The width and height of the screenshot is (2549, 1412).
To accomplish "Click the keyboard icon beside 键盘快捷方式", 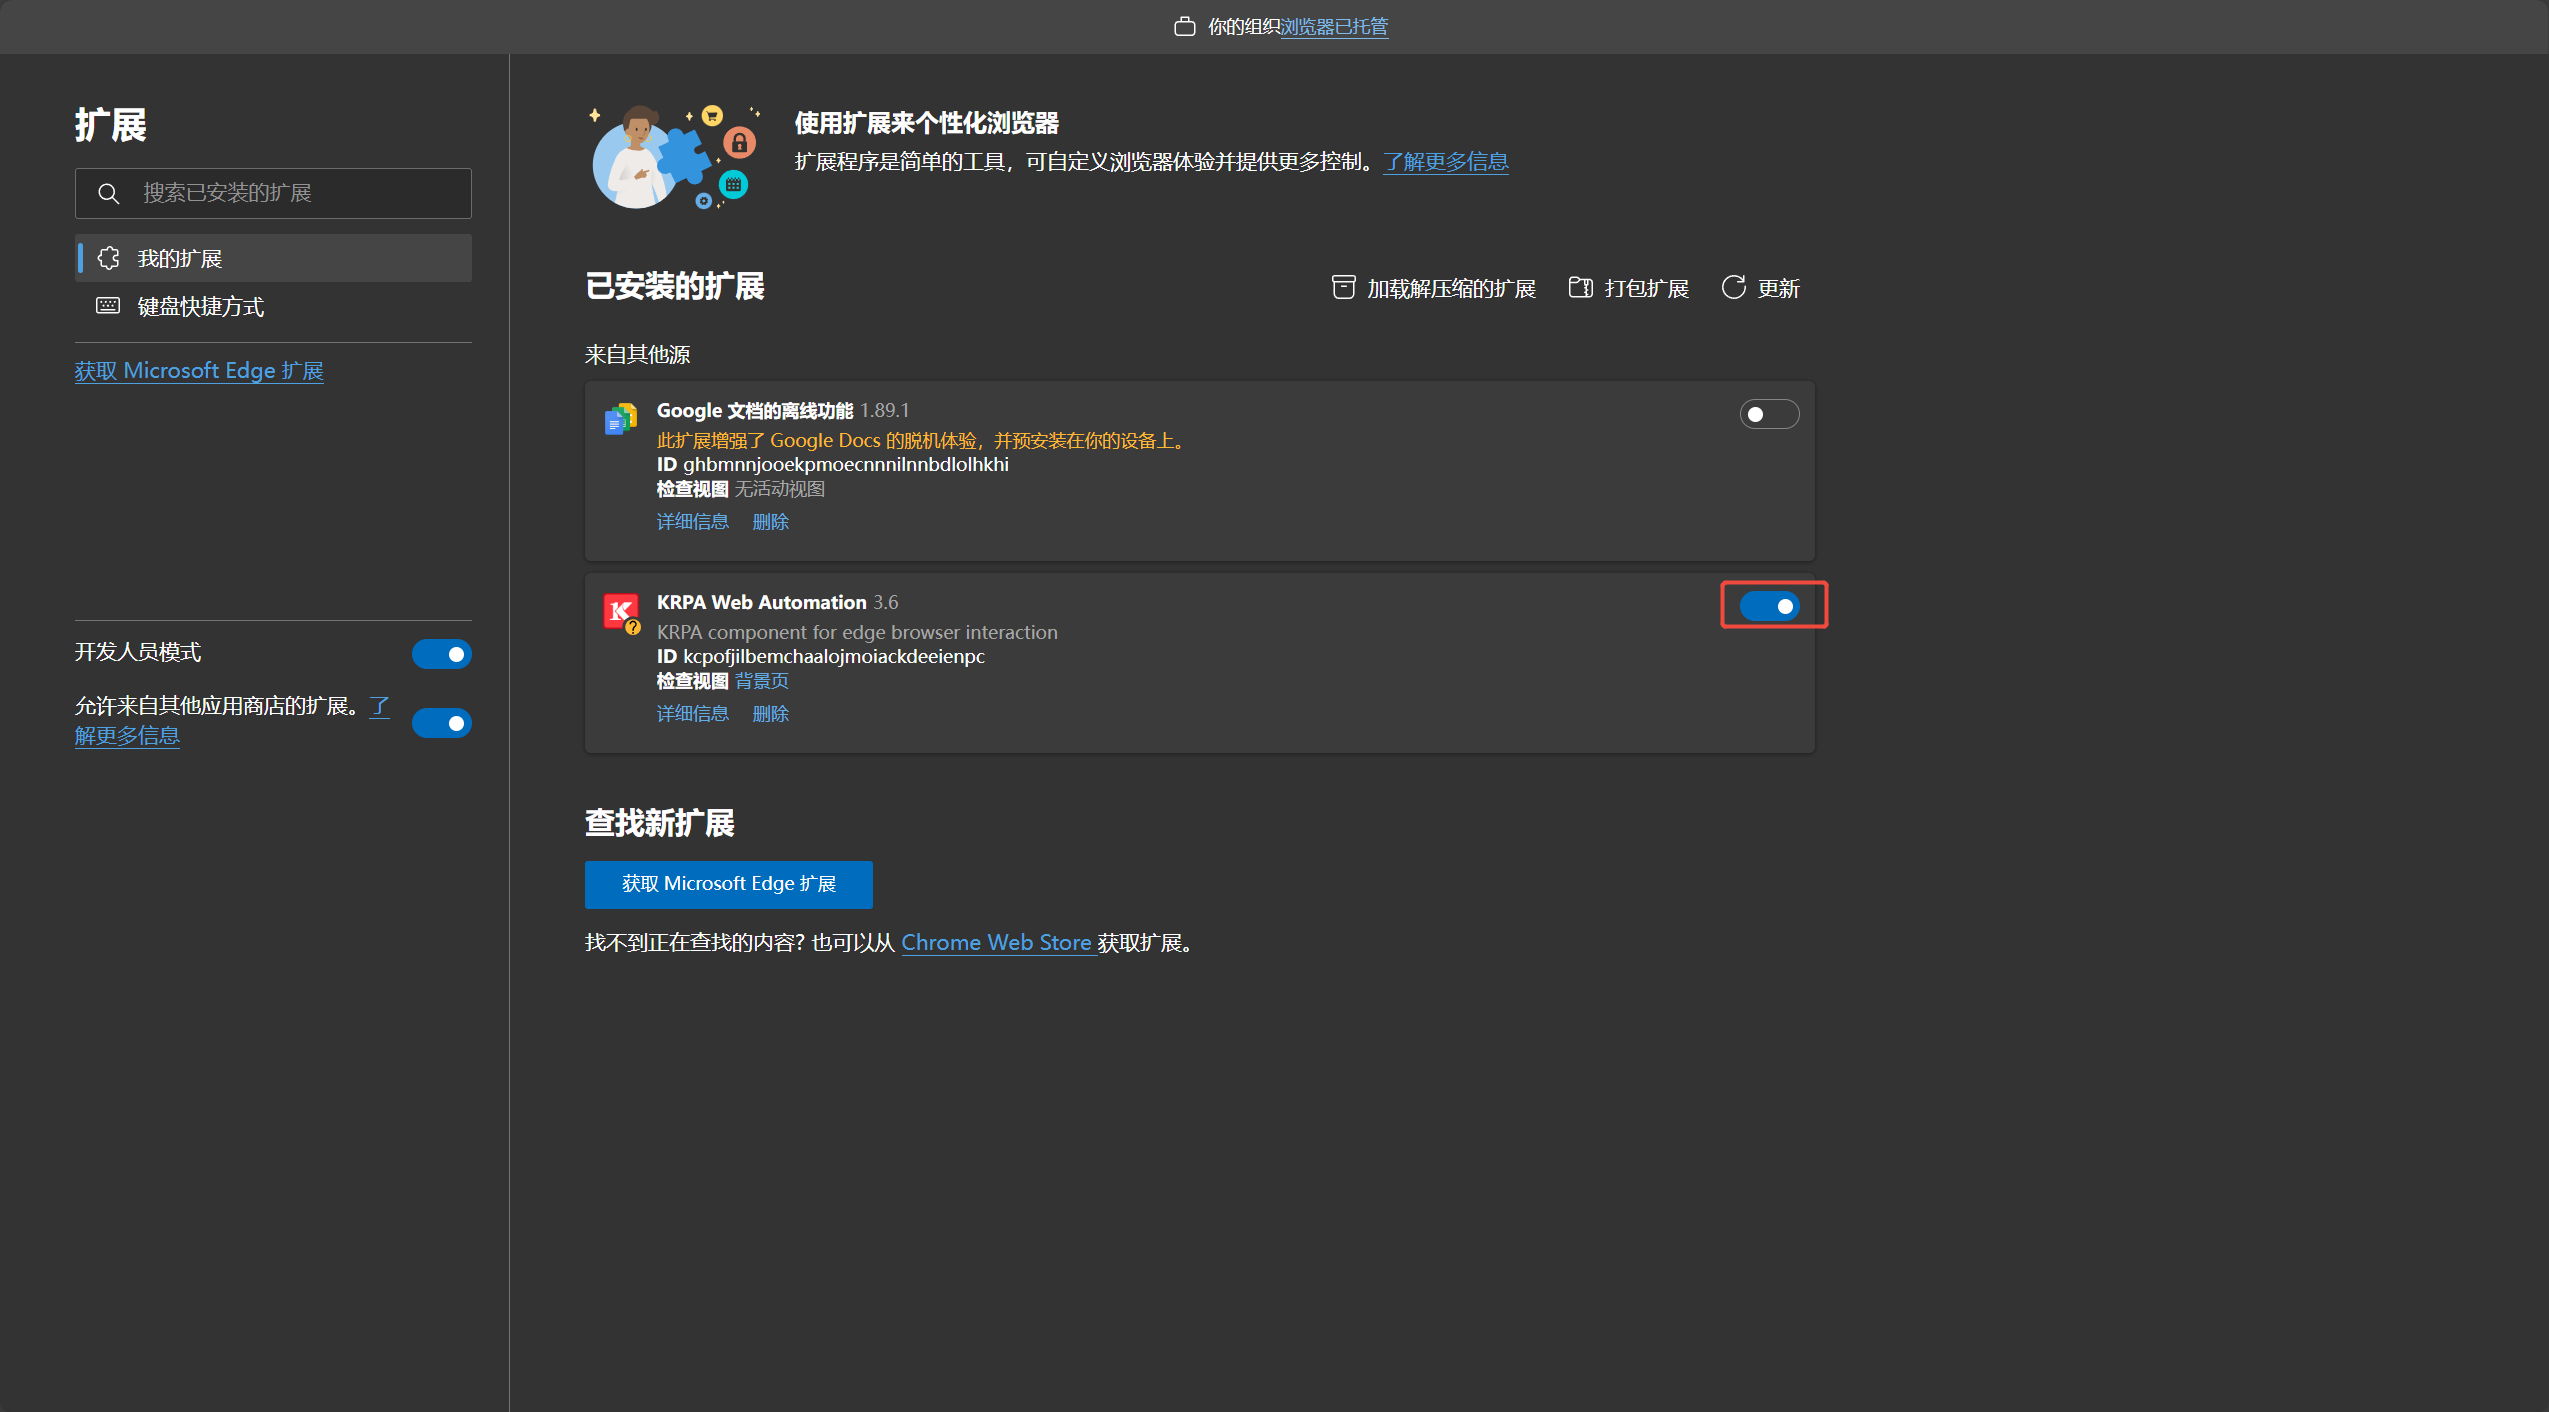I will tap(108, 305).
